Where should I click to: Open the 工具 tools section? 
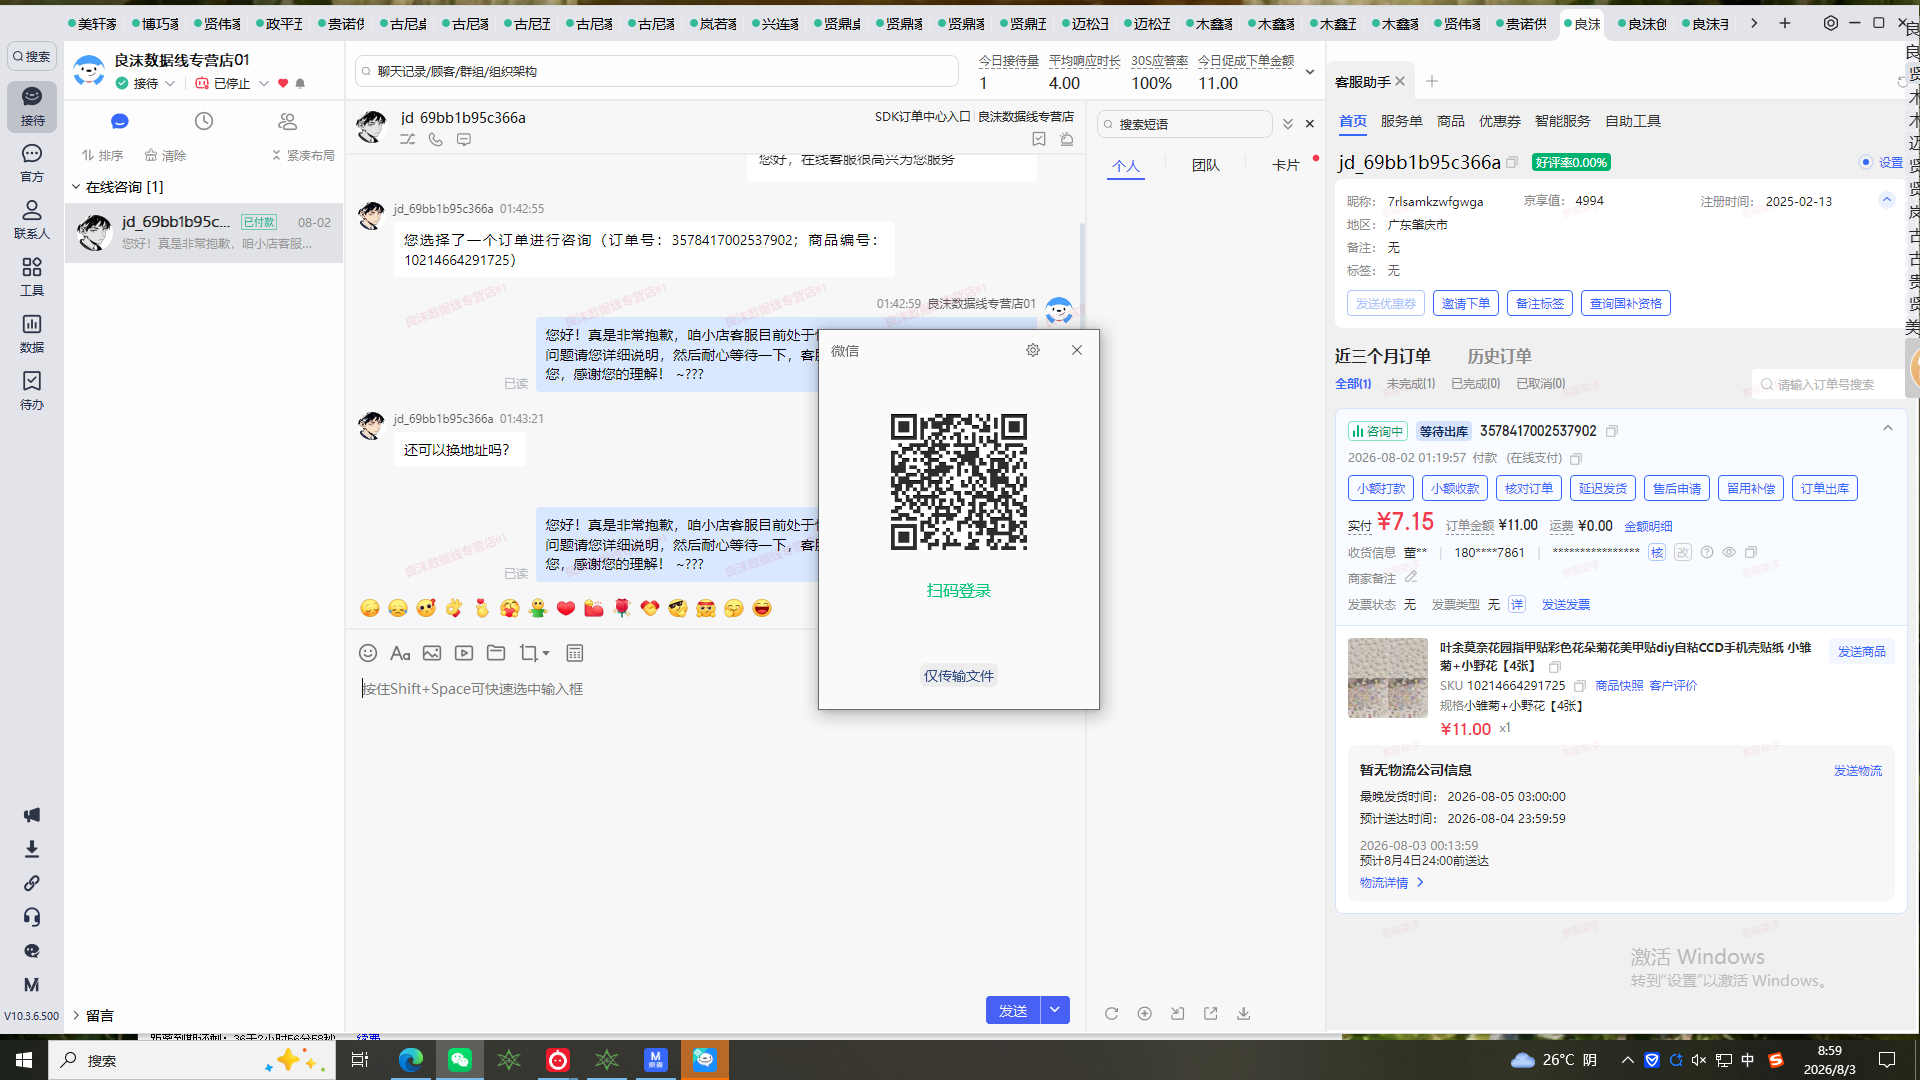point(32,276)
